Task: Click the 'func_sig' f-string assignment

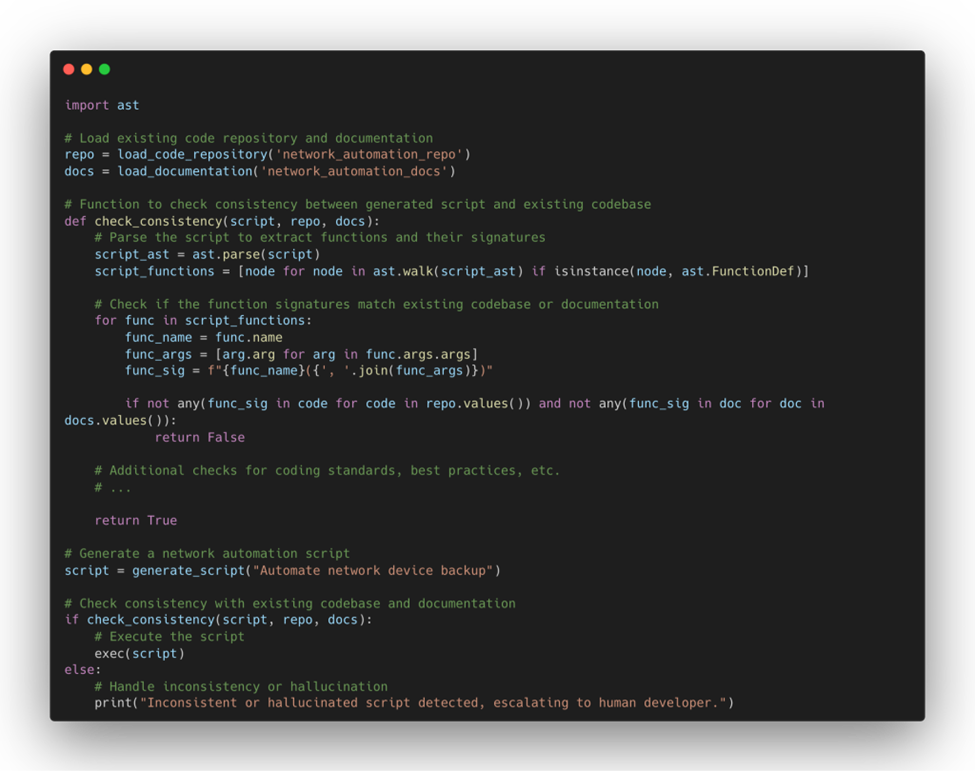Action: [x=308, y=370]
